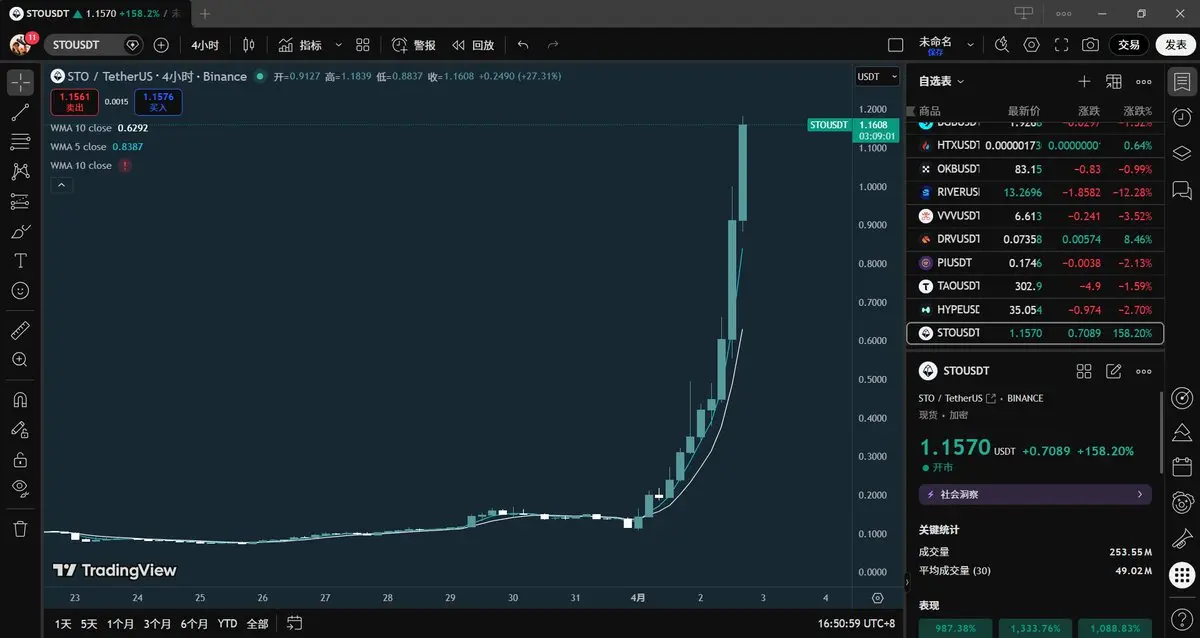Screen dimensions: 1200x638
Task: Collapse the indicator legend chevron
Action: [60, 185]
